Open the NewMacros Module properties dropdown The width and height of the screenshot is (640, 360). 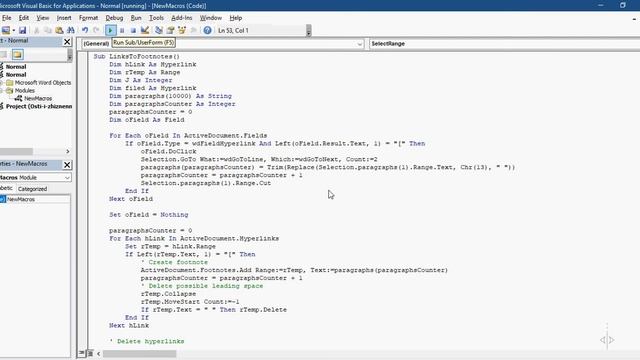(x=67, y=178)
